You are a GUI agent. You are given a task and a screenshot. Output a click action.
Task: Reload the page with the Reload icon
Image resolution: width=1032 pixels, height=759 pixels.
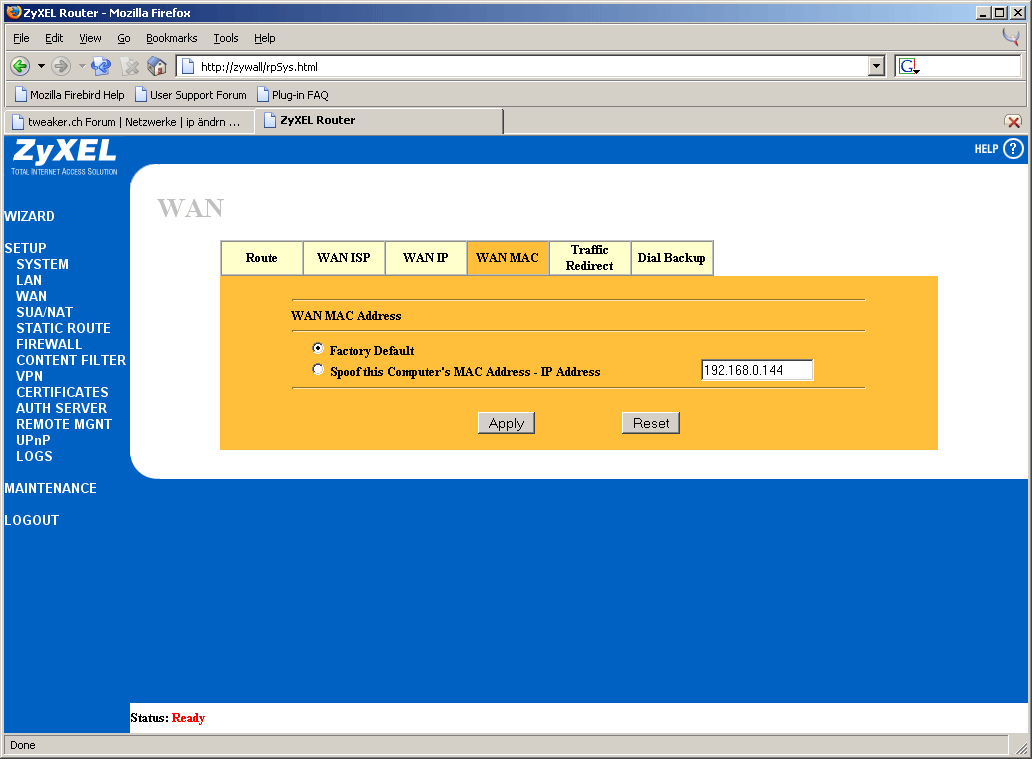tap(101, 66)
